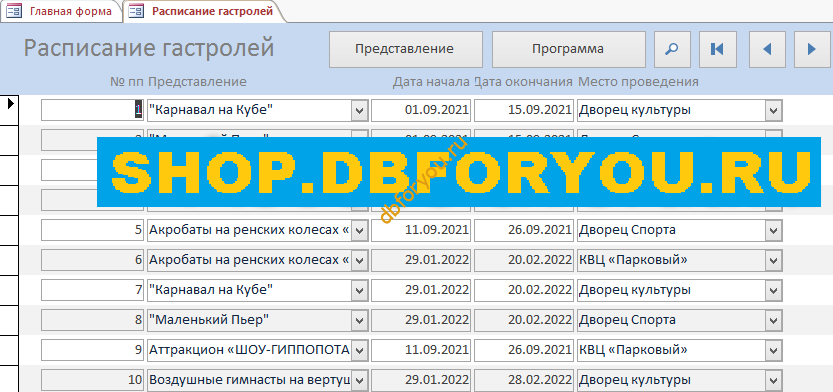Click Аттракцион «ШОУ-ГИППОПОТА text in row 9
This screenshot has height=392, width=833.
pyautogui.click(x=249, y=350)
